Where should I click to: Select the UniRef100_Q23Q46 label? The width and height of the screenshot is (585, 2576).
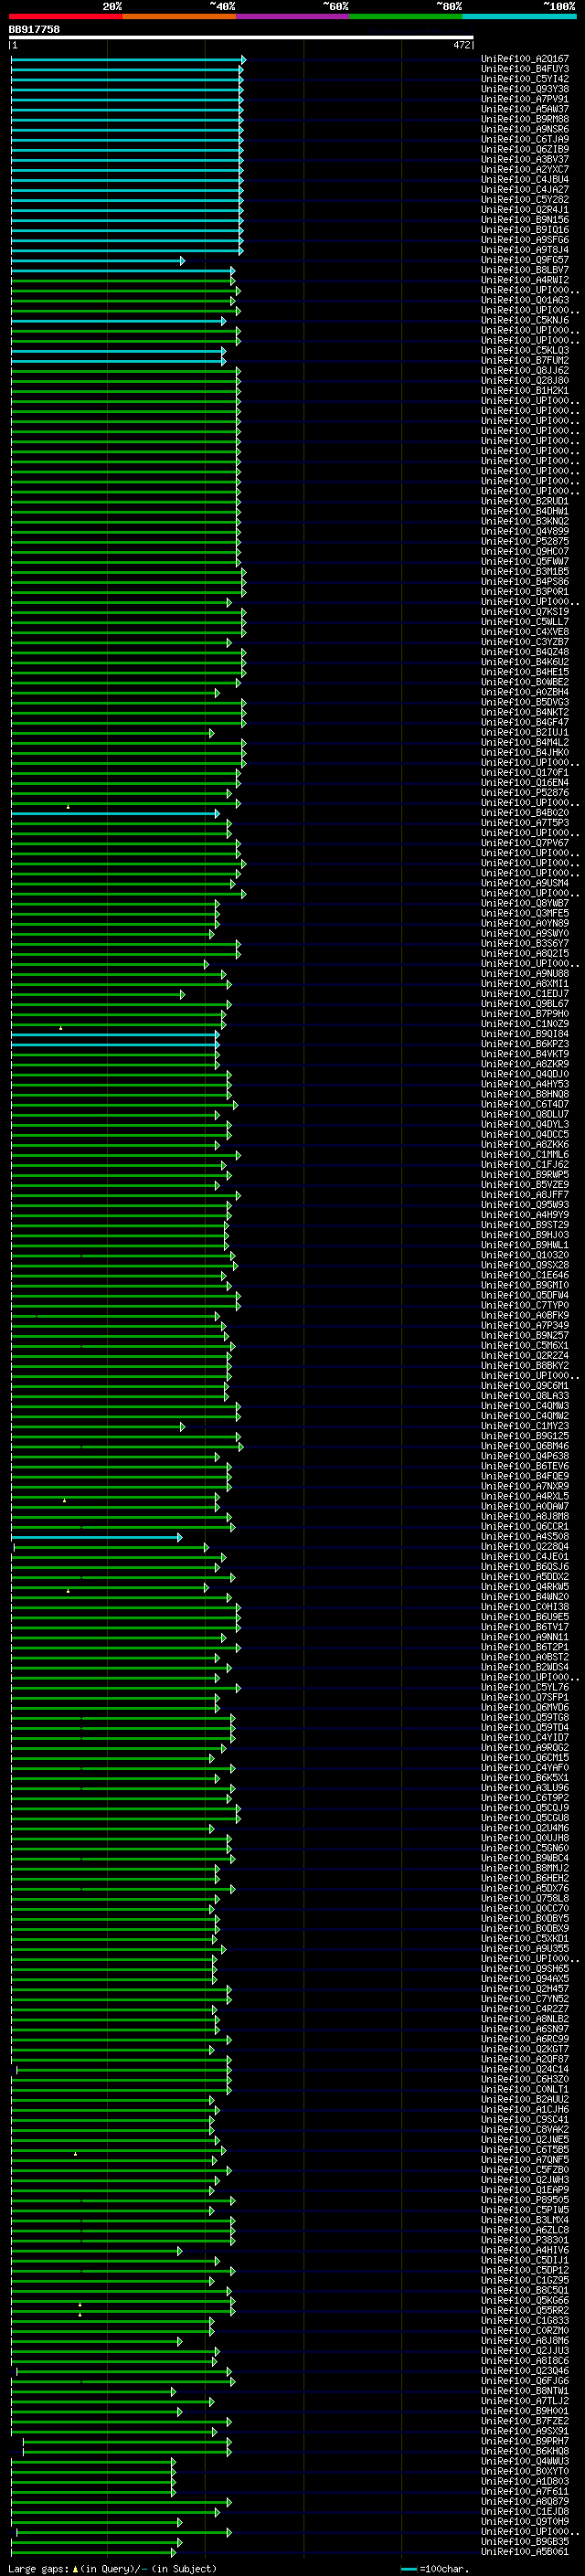tap(525, 2370)
